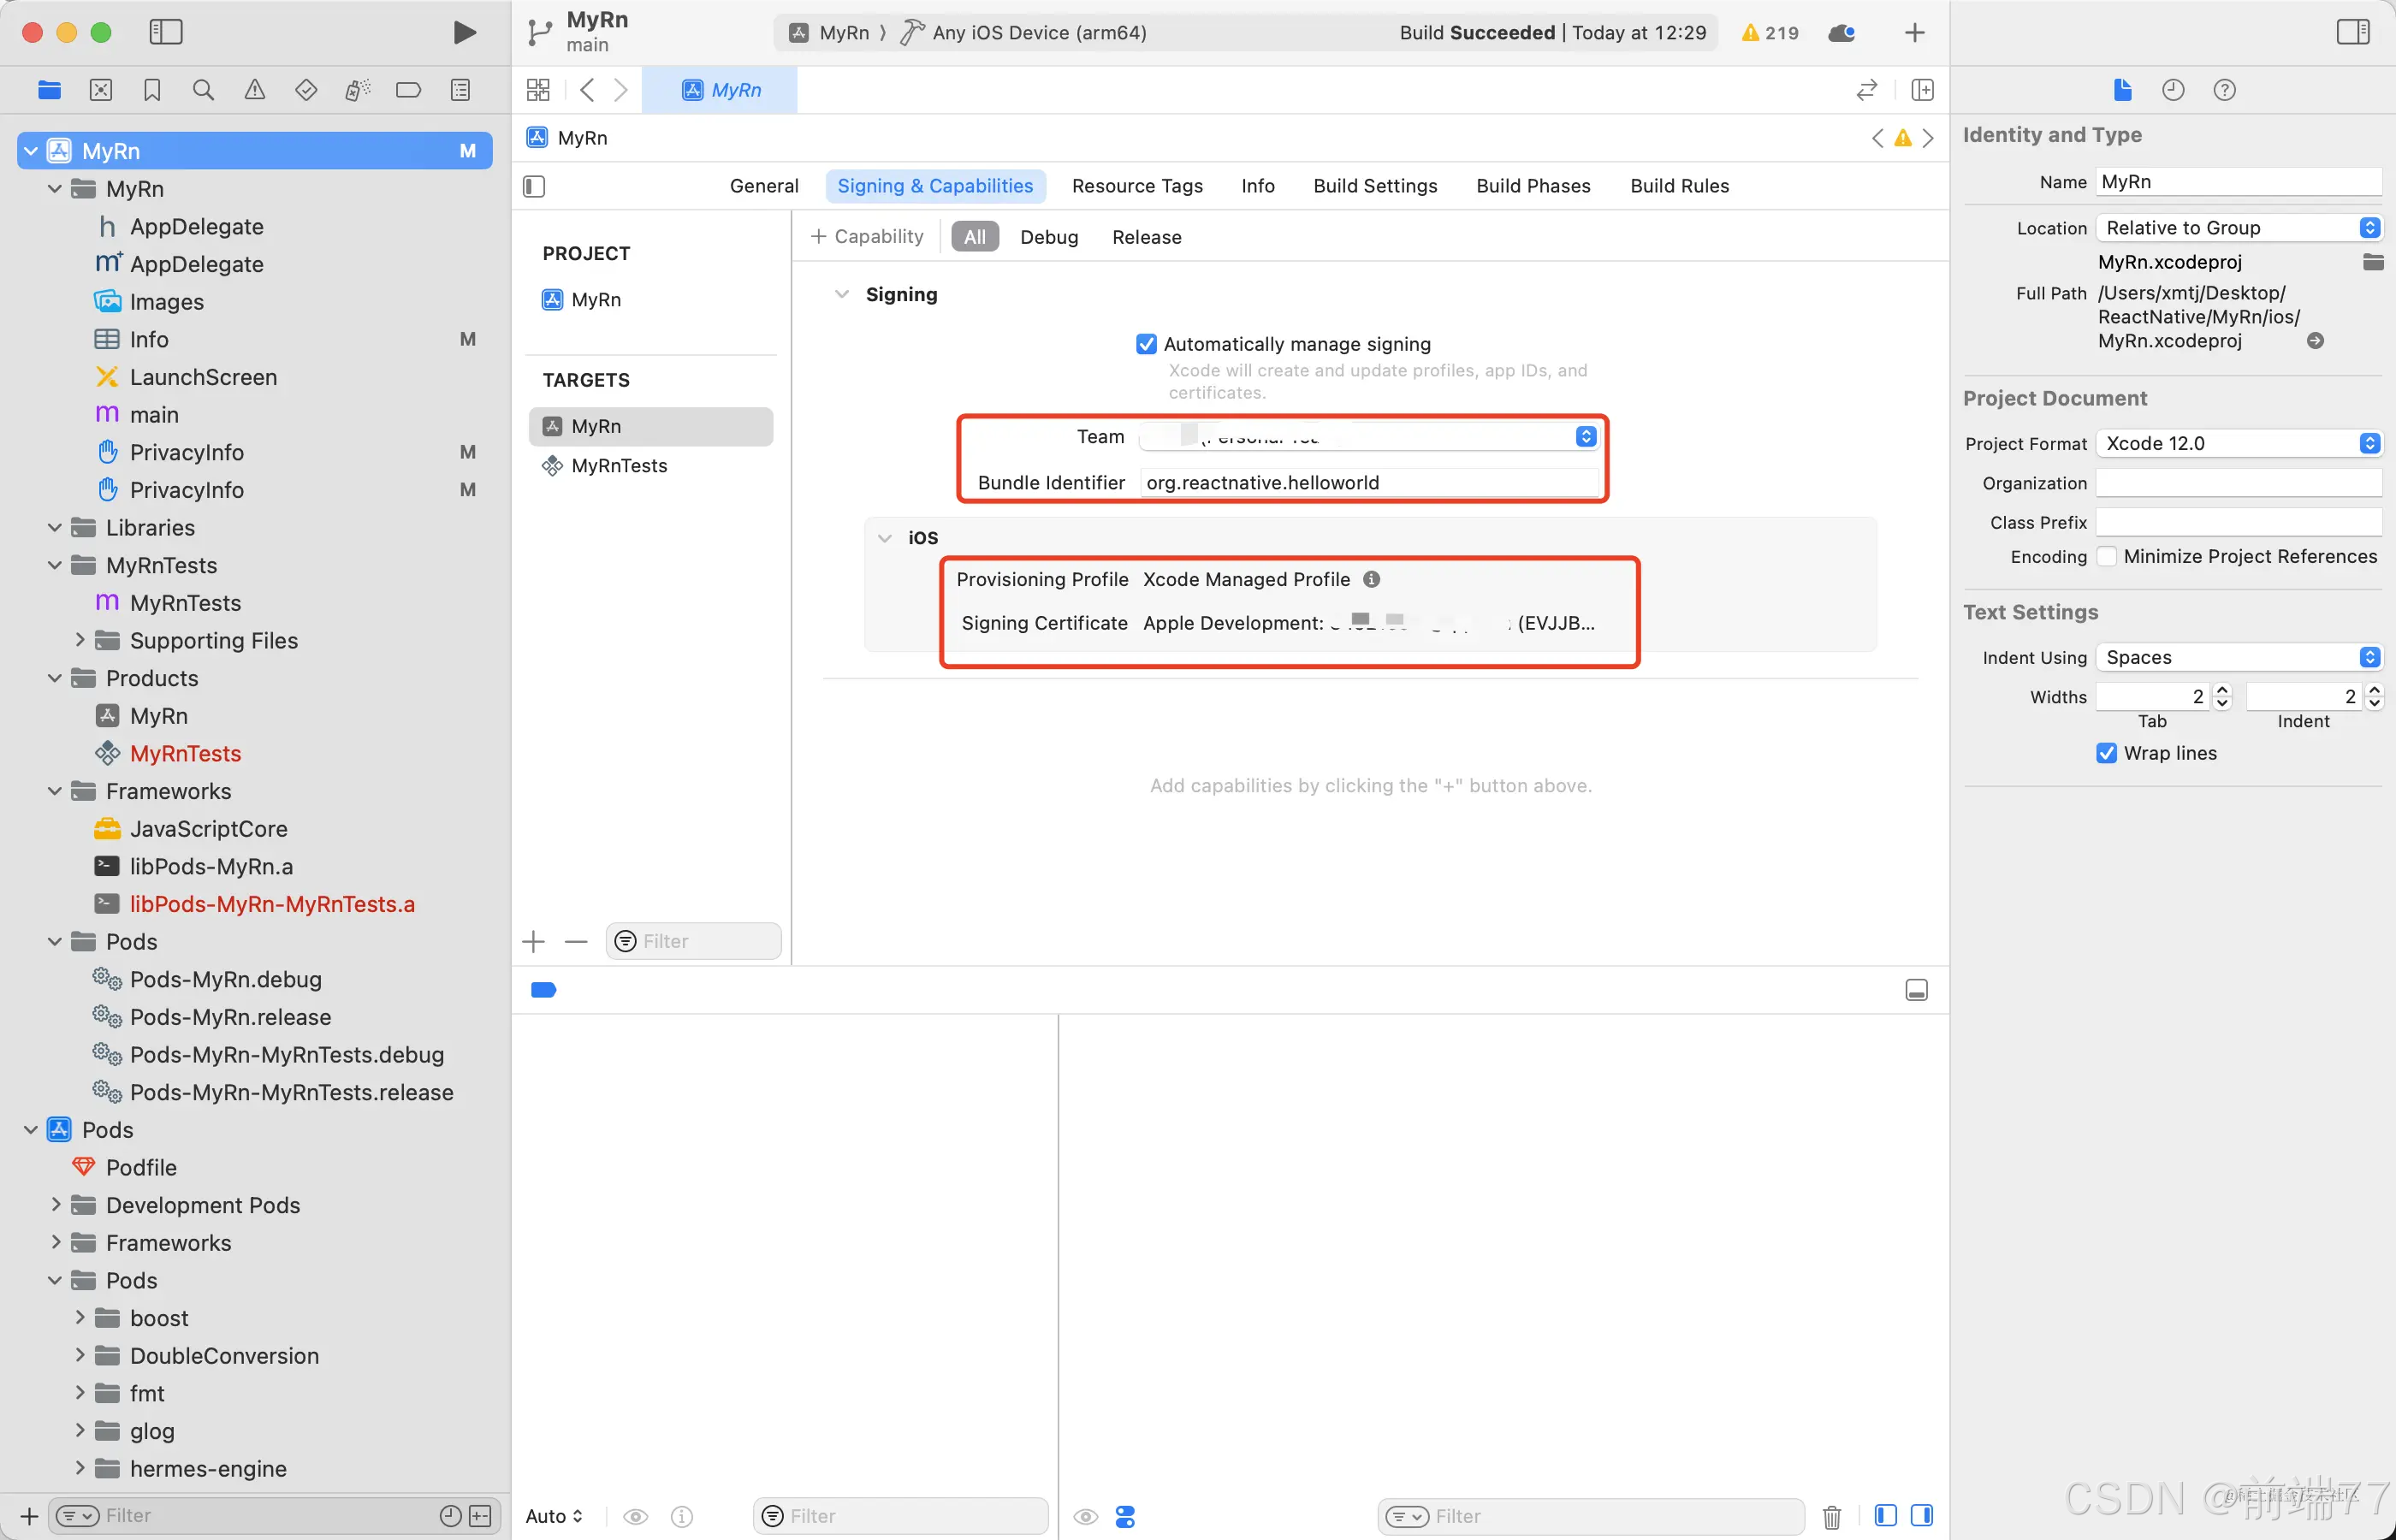
Task: Show the Bookmark navigator
Action: (152, 90)
